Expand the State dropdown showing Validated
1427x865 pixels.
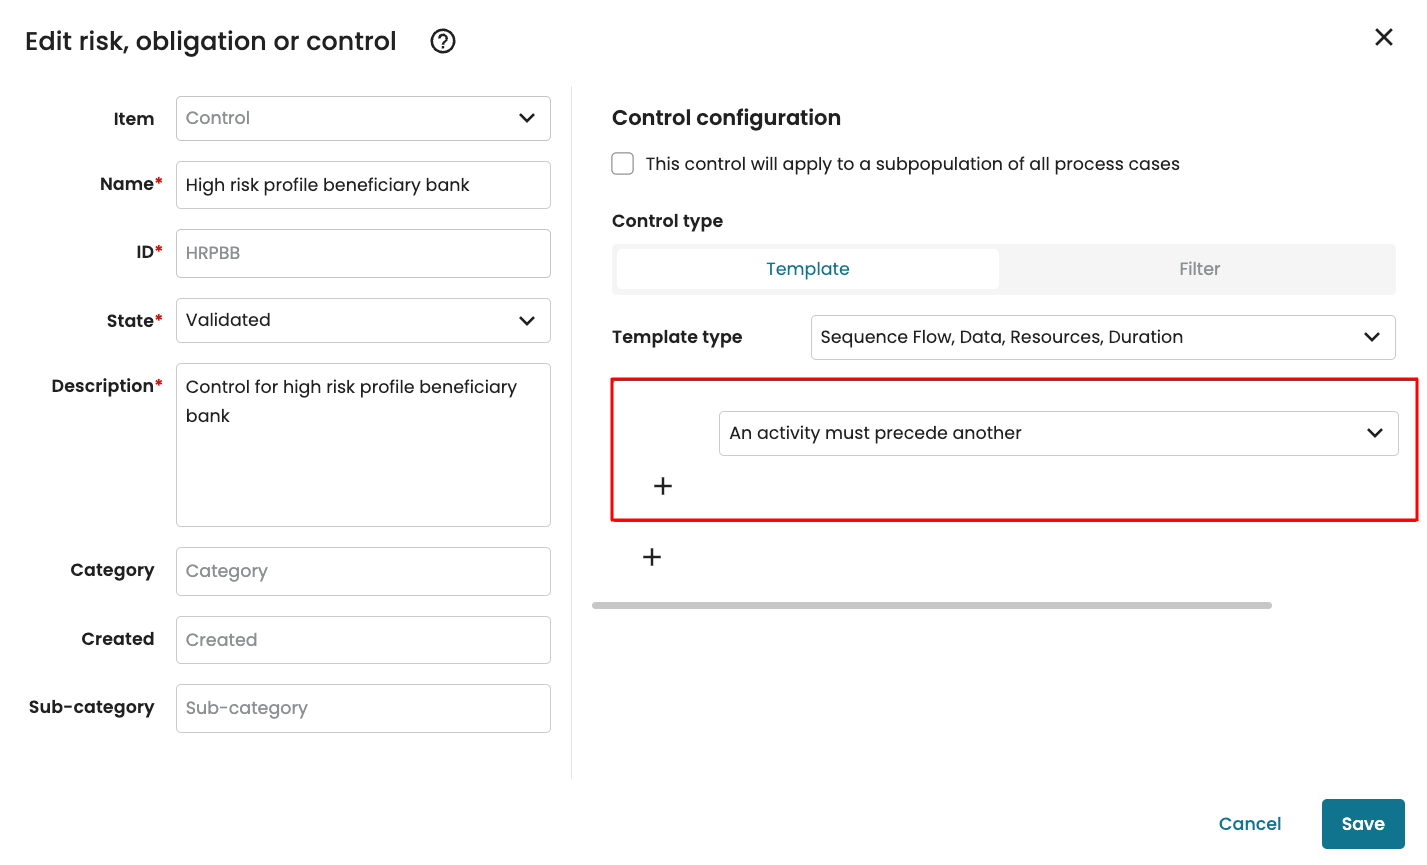(x=363, y=320)
